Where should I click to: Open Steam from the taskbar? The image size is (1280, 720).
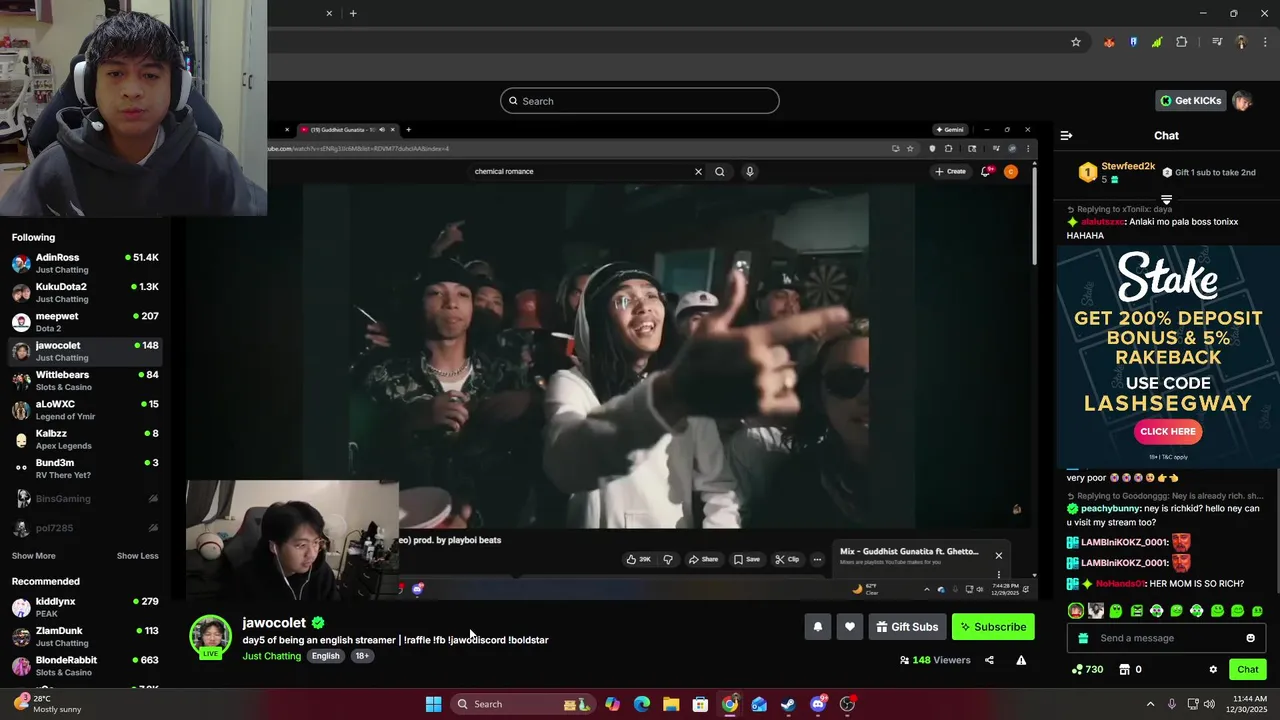click(x=788, y=704)
